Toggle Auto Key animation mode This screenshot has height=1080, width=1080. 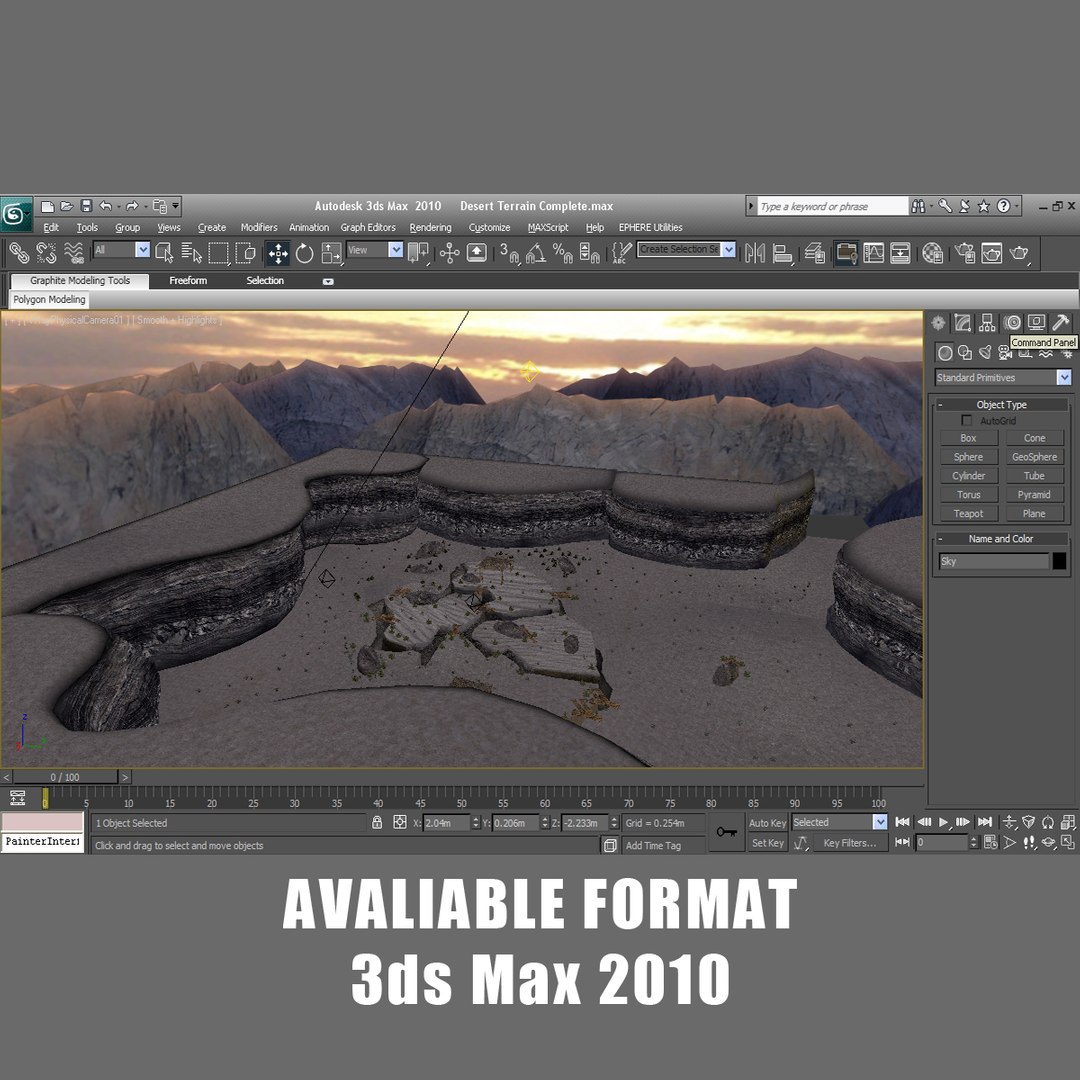(x=767, y=823)
